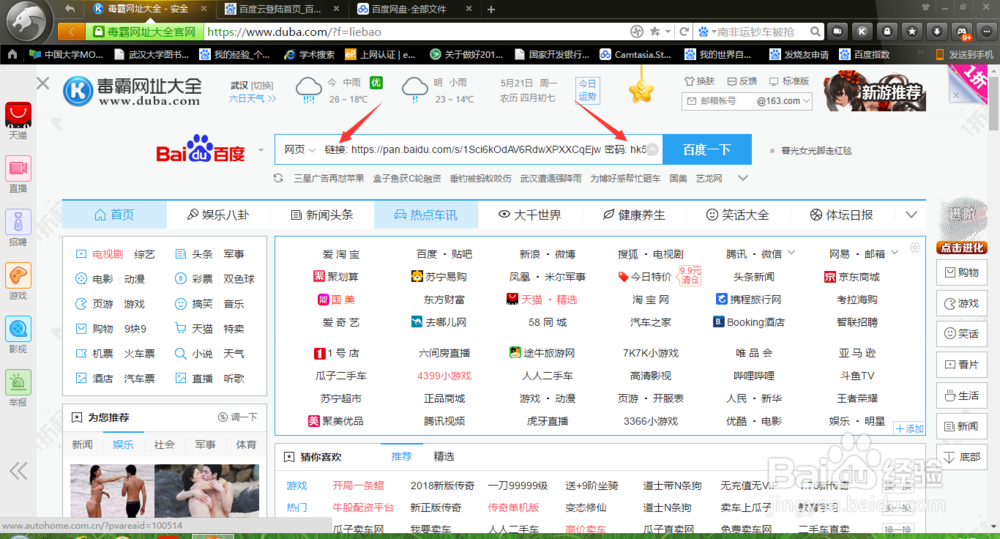The image size is (1000, 539).
Task: Click the lock icon in browser toolbar
Action: [x=887, y=31]
